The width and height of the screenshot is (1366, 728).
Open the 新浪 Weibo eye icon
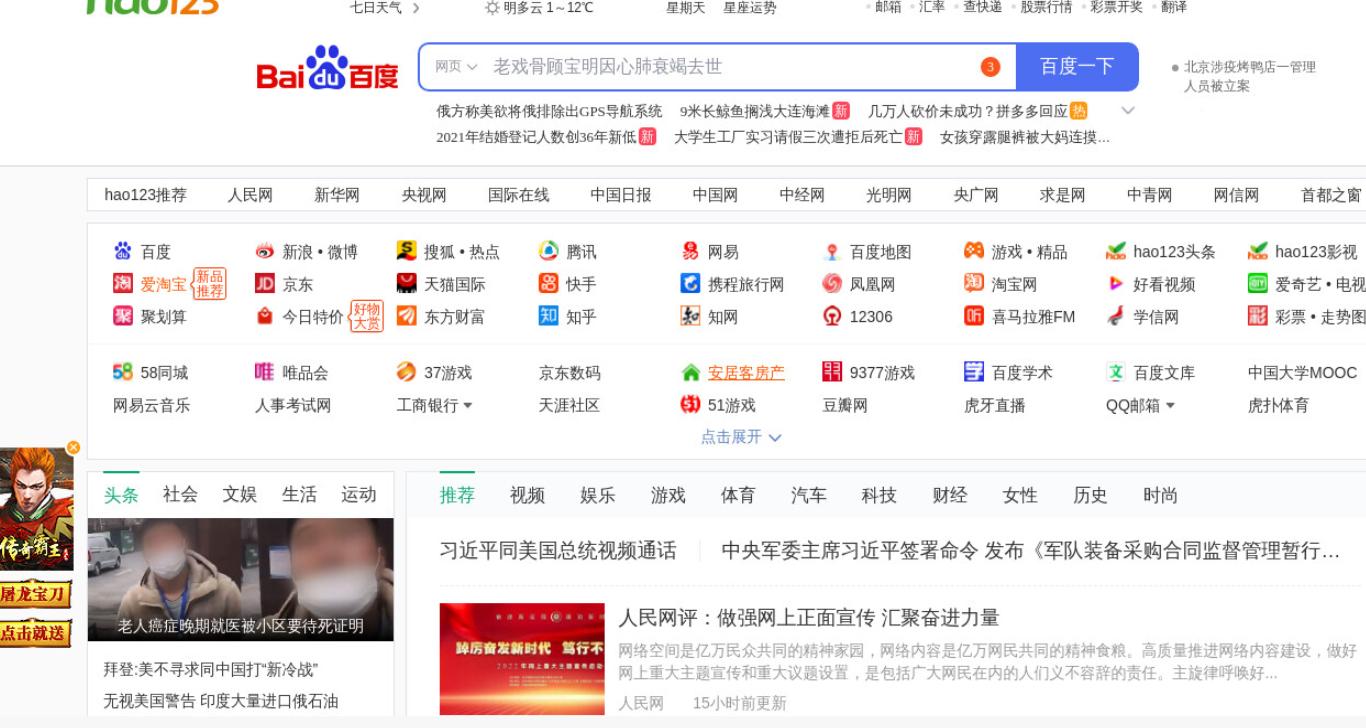(x=264, y=251)
